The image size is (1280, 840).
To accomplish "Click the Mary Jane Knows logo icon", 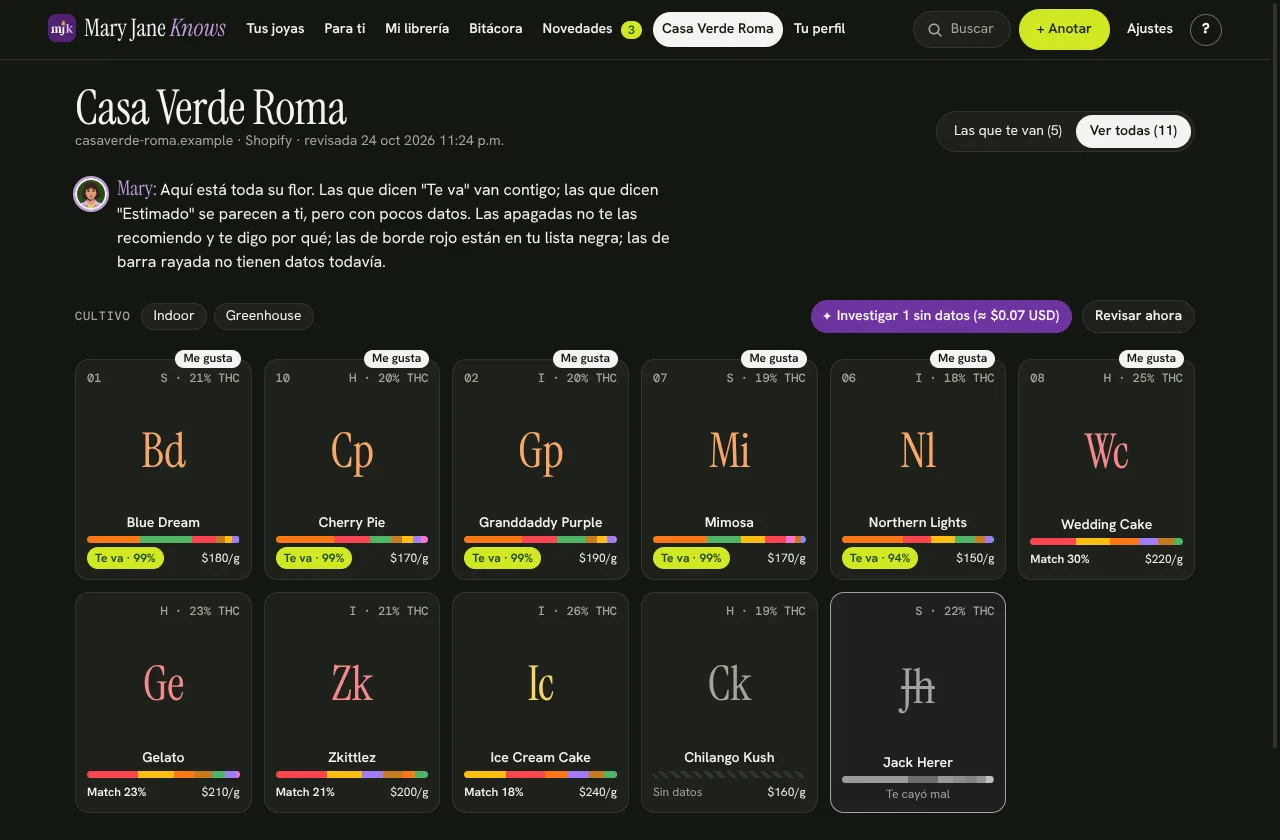I will point(62,28).
